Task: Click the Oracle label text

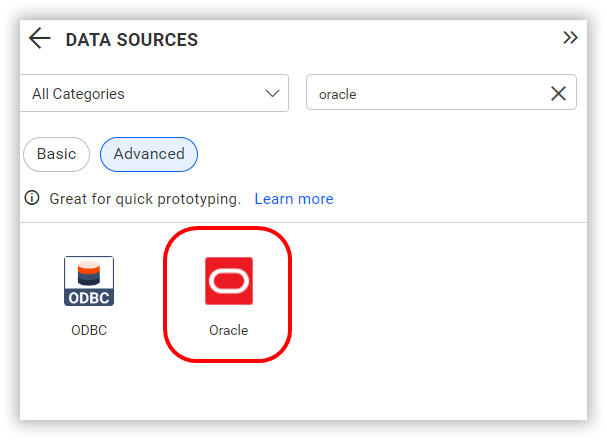Action: [x=228, y=330]
